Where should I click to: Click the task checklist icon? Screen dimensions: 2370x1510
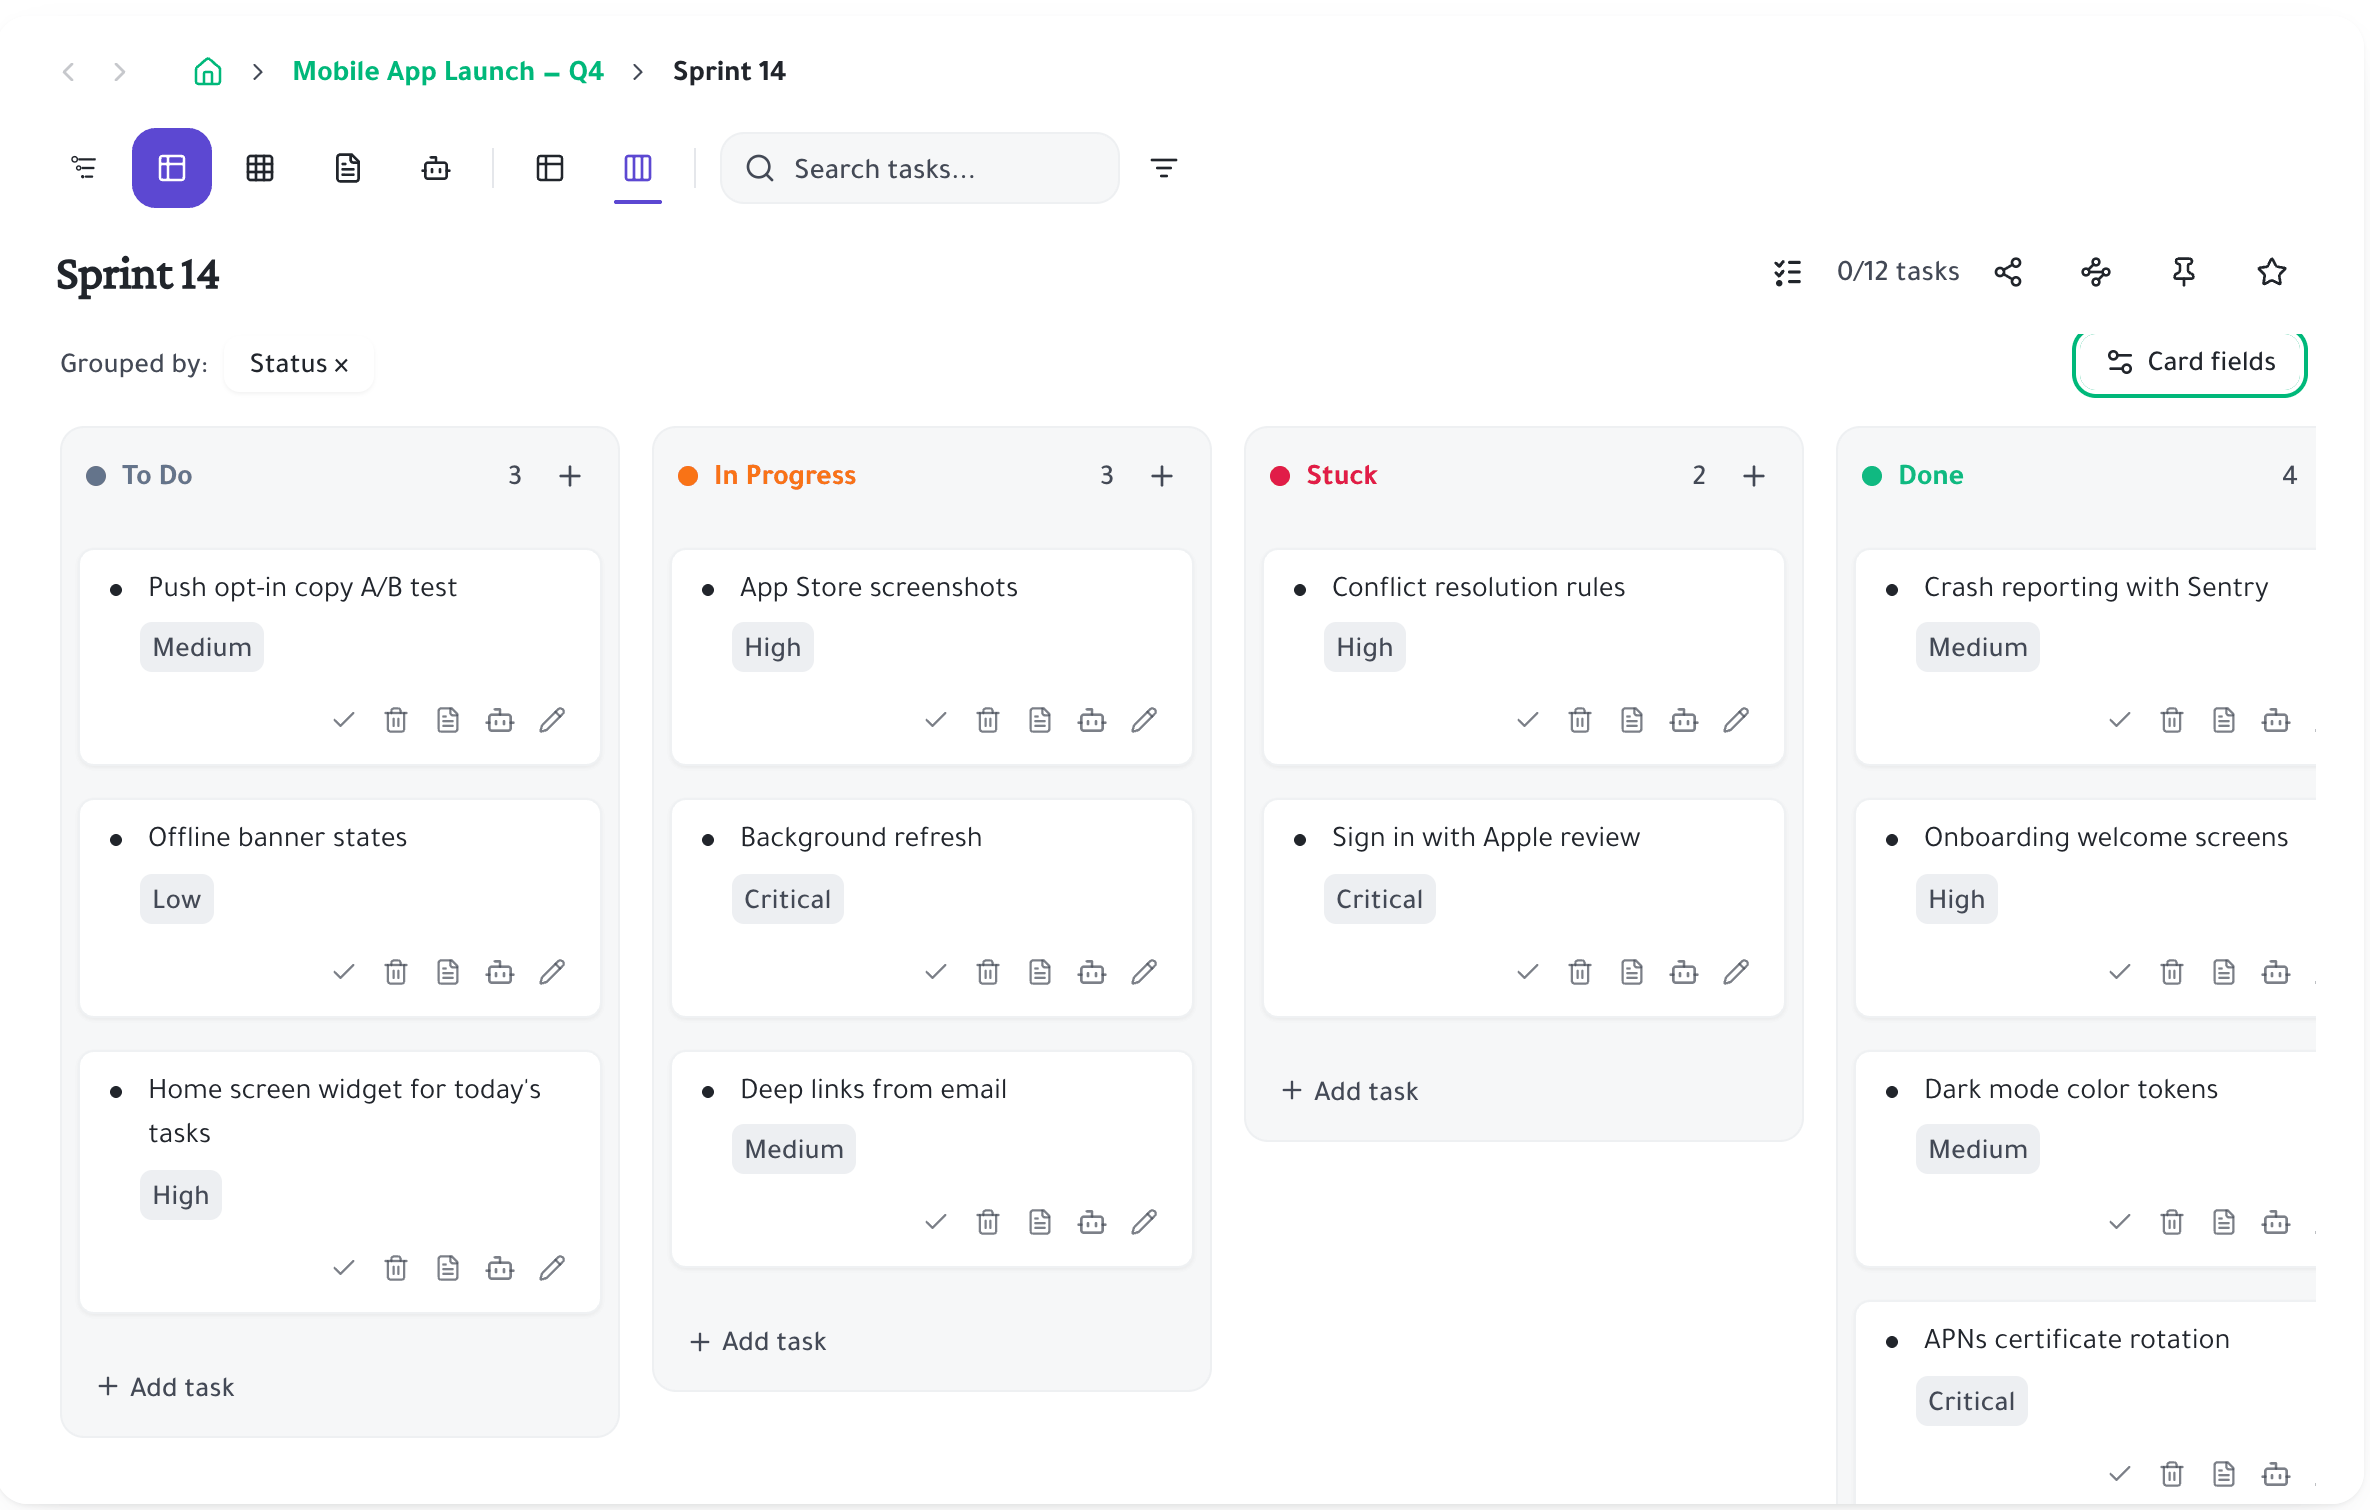[1788, 272]
